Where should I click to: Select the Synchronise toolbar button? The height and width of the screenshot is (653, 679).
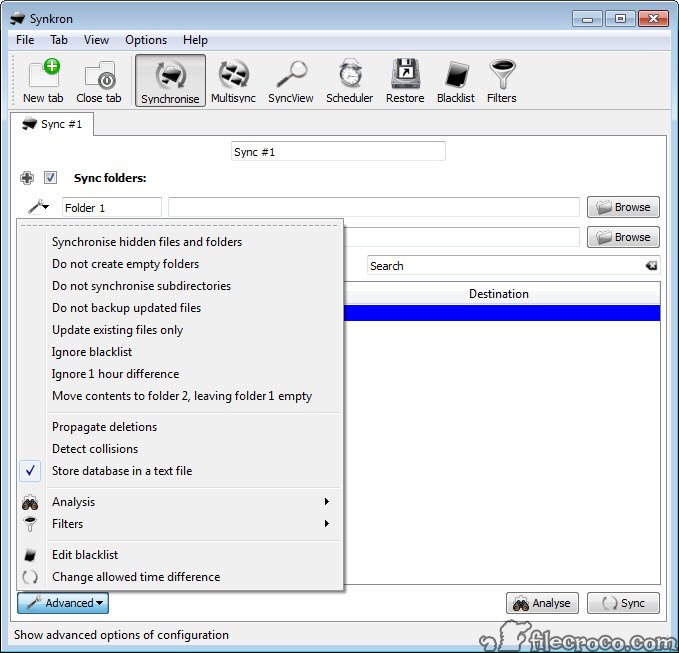point(170,81)
